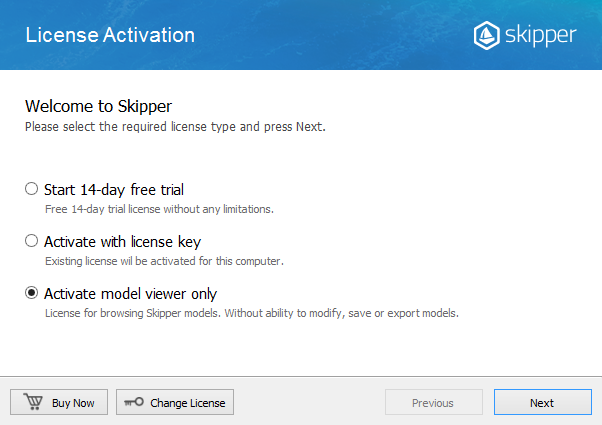Viewport: 602px width, 425px height.
Task: Choose the Activate with license key option
Action: click(31, 241)
